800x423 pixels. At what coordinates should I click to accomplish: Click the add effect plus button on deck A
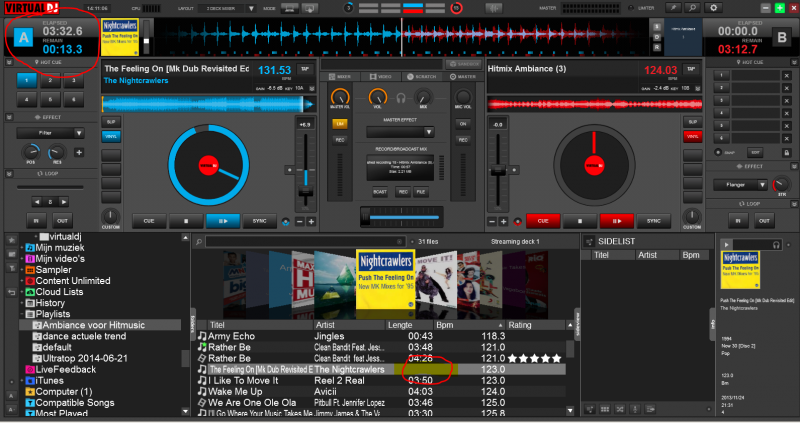coord(79,152)
